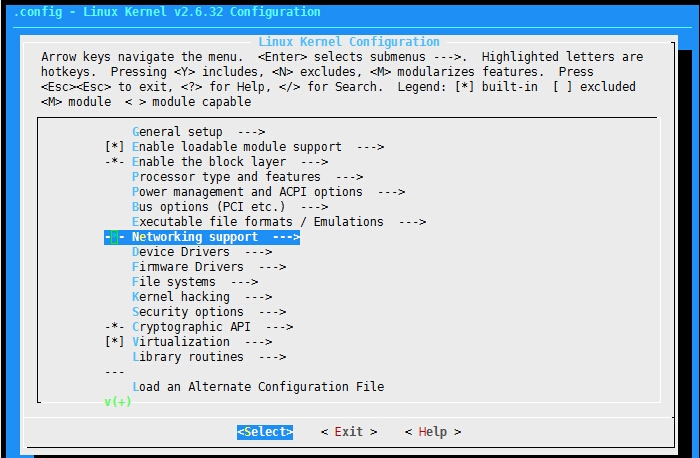This screenshot has width=700, height=458.
Task: Select Executable file formats / Emulations
Action: (x=279, y=222)
